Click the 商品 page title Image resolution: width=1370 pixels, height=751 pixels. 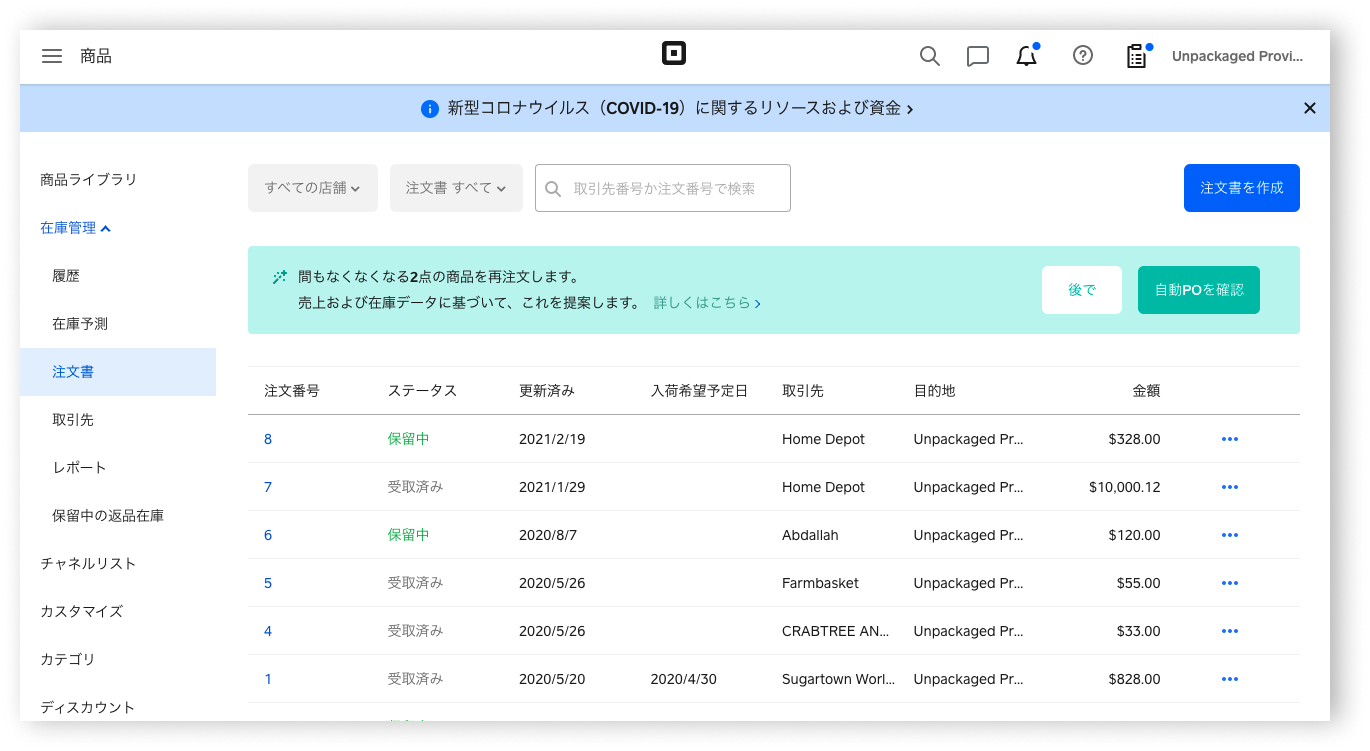96,56
